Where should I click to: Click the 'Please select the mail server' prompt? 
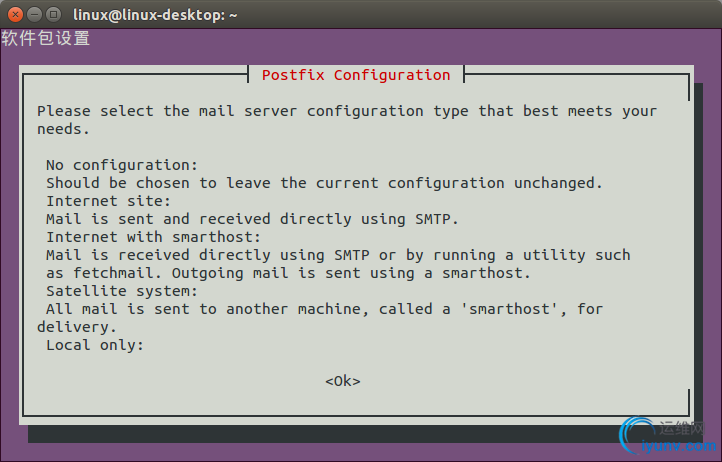click(x=346, y=111)
